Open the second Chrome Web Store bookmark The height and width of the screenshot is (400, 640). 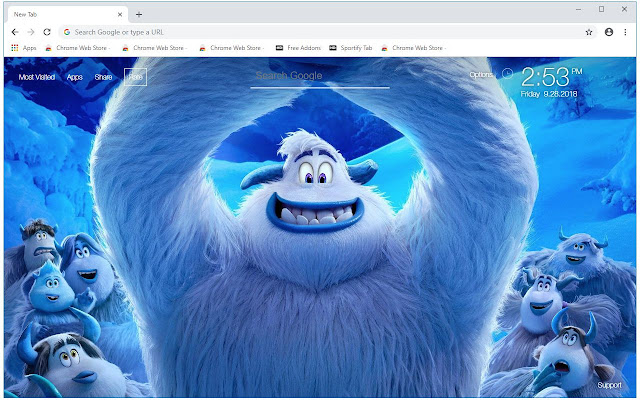155,48
